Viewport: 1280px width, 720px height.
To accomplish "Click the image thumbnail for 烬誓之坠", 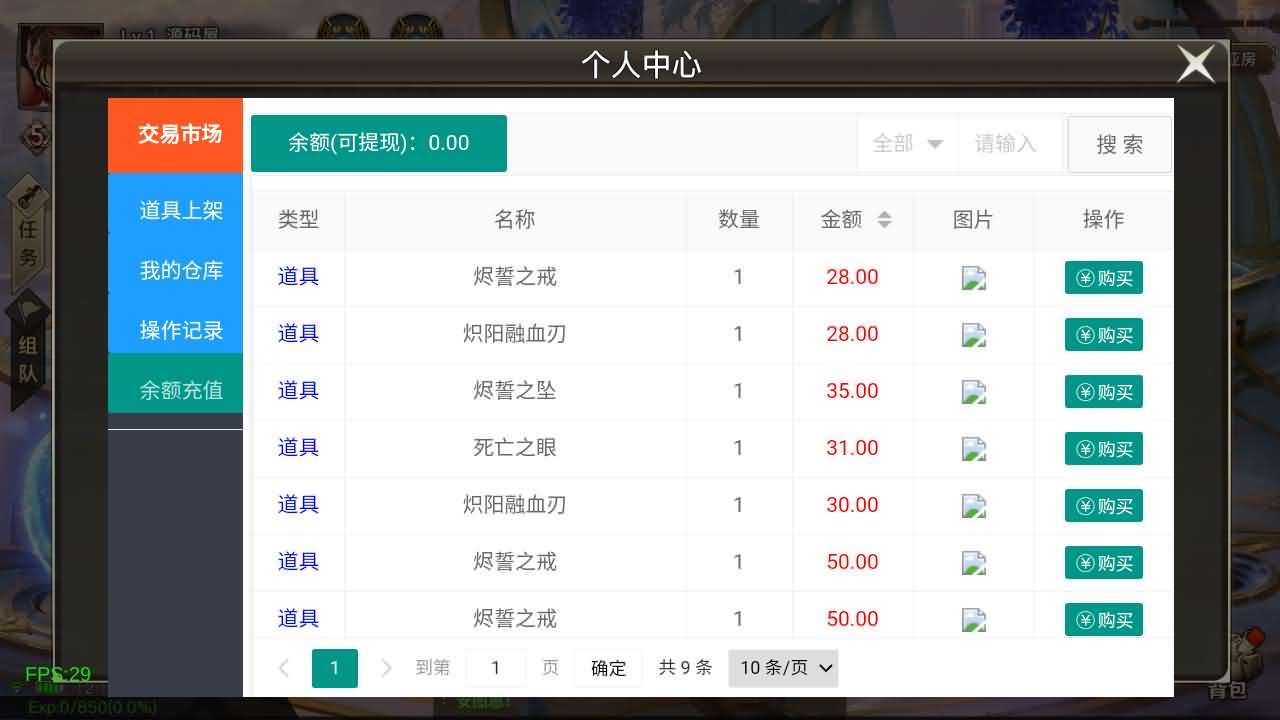I will pos(973,392).
